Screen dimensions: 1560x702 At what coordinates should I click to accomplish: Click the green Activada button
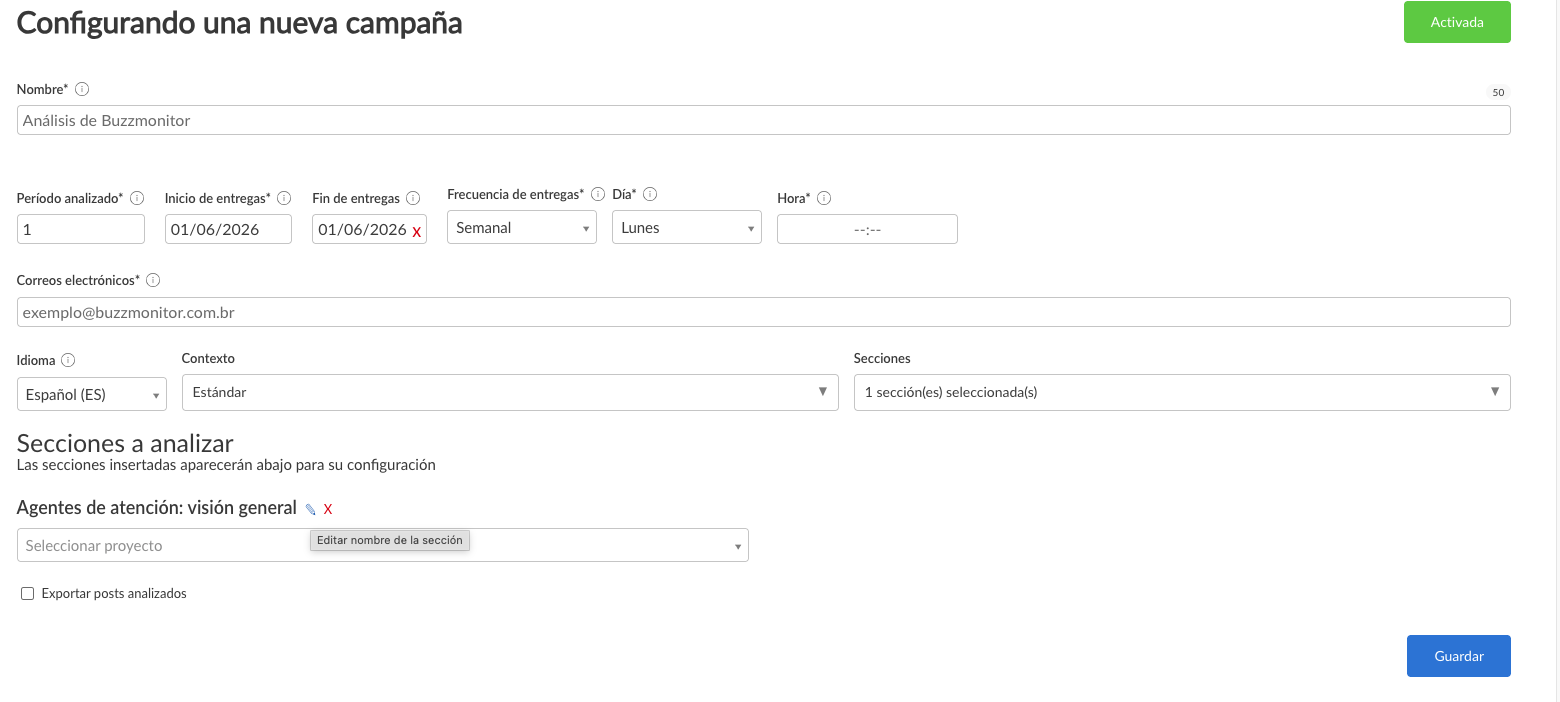click(1457, 22)
